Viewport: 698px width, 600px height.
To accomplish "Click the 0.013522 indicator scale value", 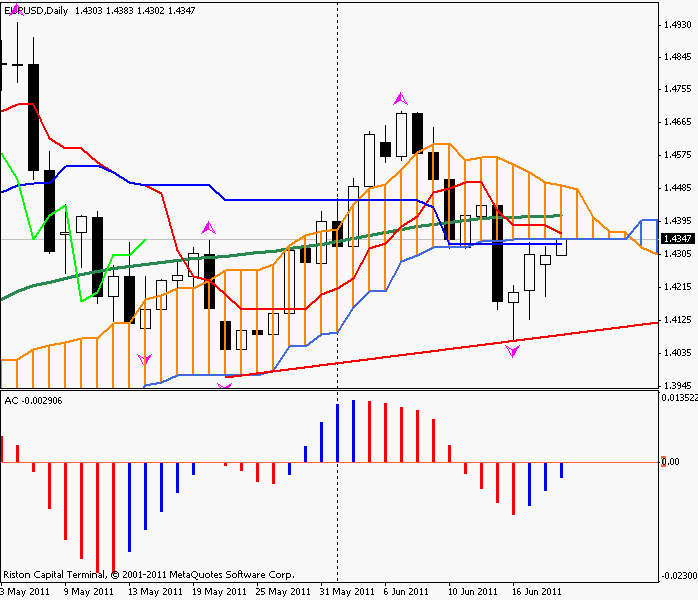I will pyautogui.click(x=679, y=398).
